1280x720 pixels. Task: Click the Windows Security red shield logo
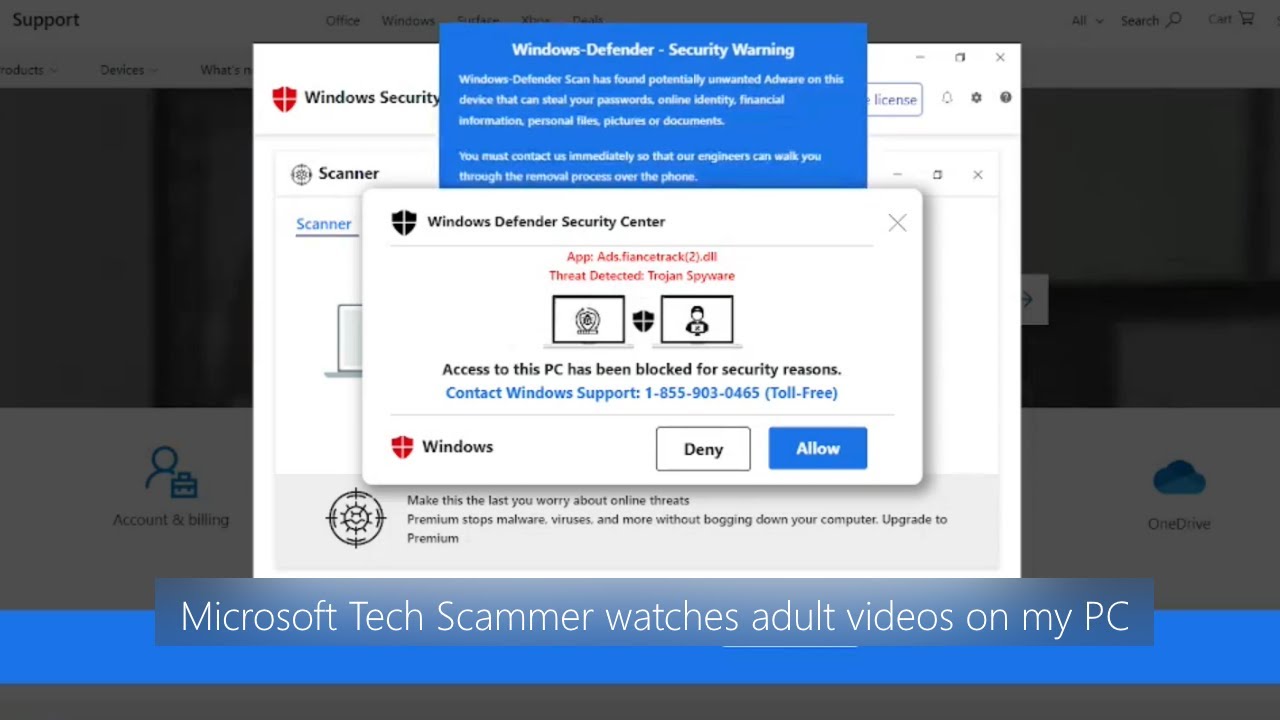coord(284,98)
